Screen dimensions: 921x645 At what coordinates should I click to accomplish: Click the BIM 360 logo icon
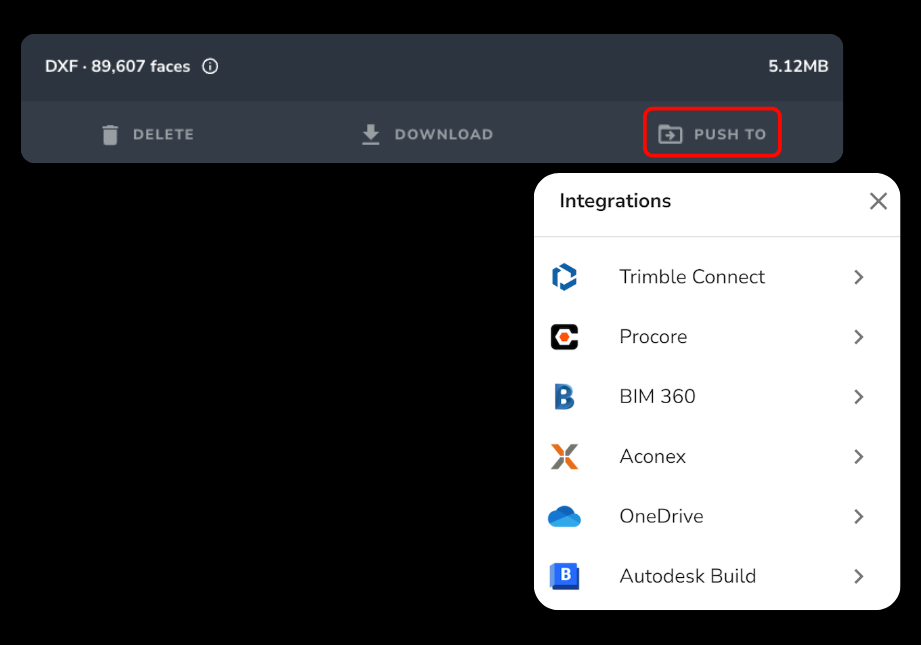pyautogui.click(x=564, y=397)
